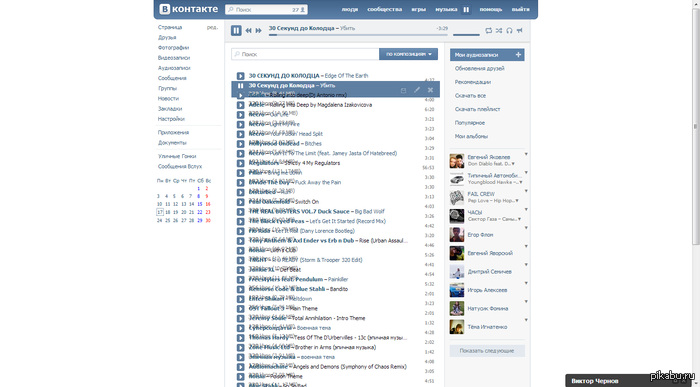Adjust the player volume slider
Image resolution: width=700 pixels, height=387 pixels.
466,34
